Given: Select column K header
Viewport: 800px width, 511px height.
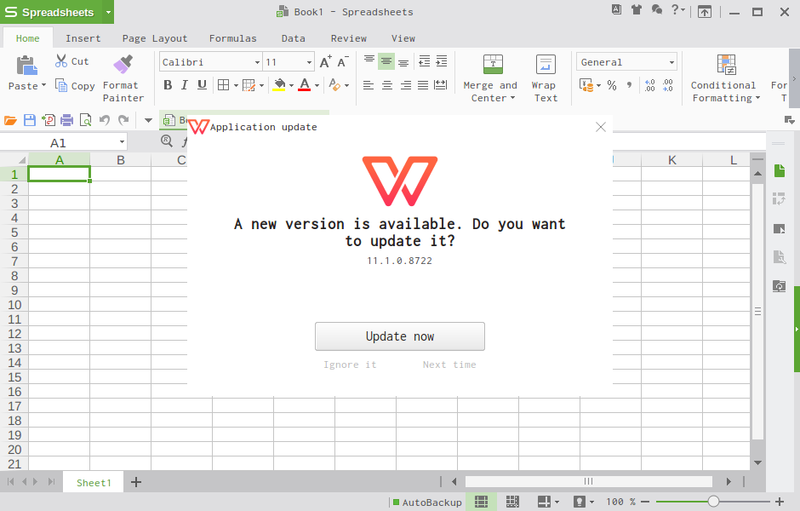Looking at the screenshot, I should click(x=672, y=160).
